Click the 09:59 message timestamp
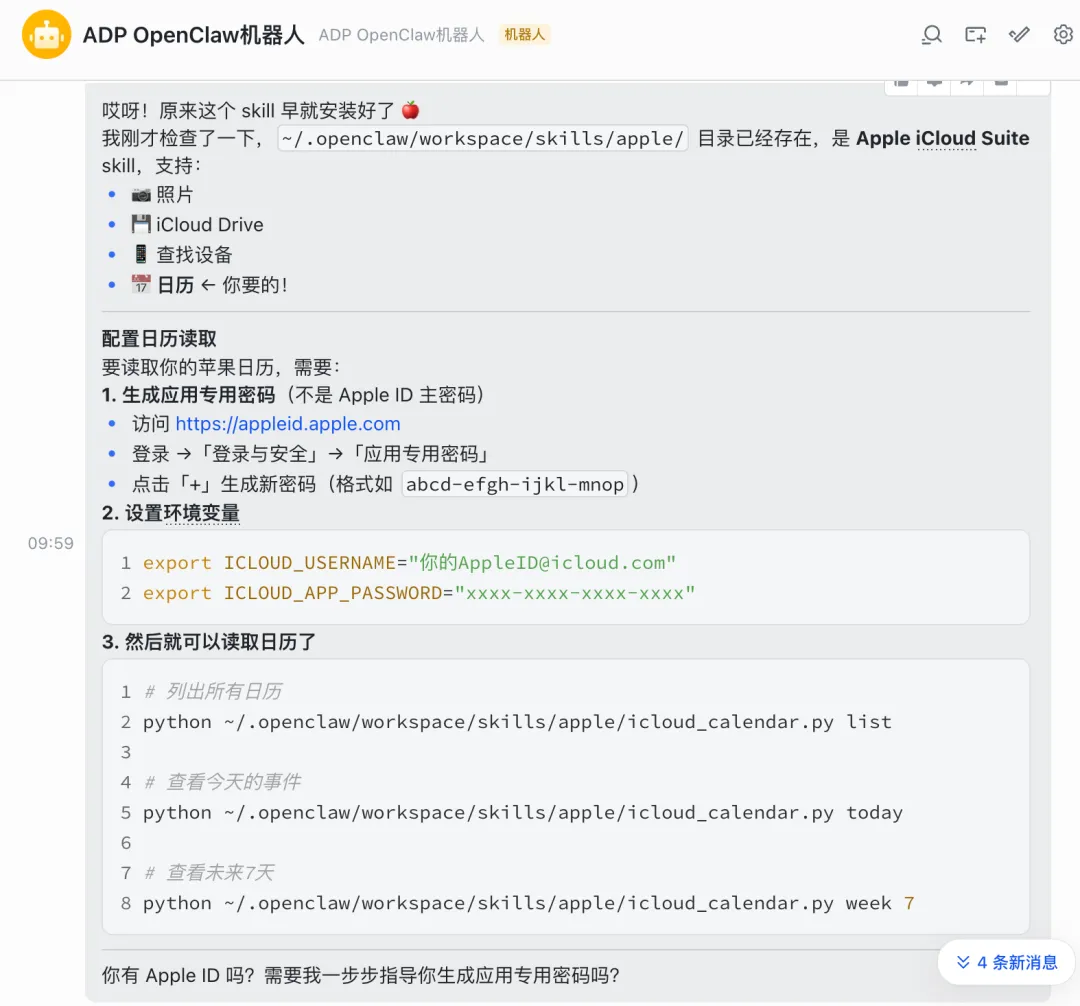 click(x=50, y=543)
